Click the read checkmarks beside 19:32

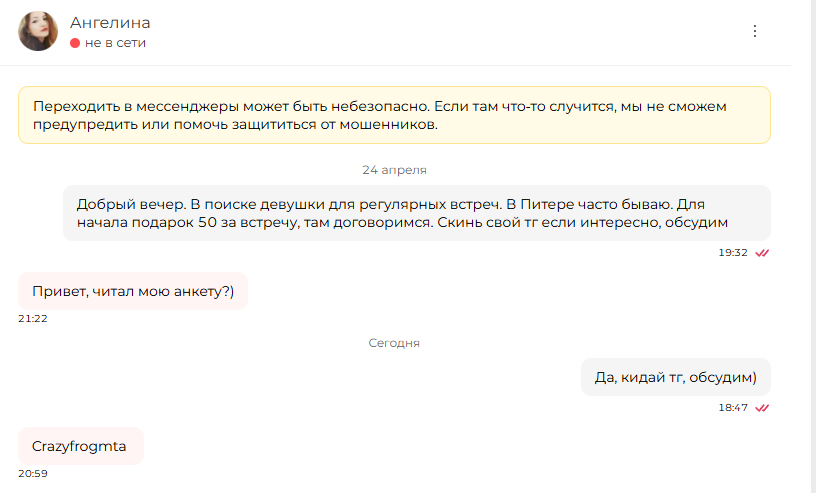click(762, 253)
